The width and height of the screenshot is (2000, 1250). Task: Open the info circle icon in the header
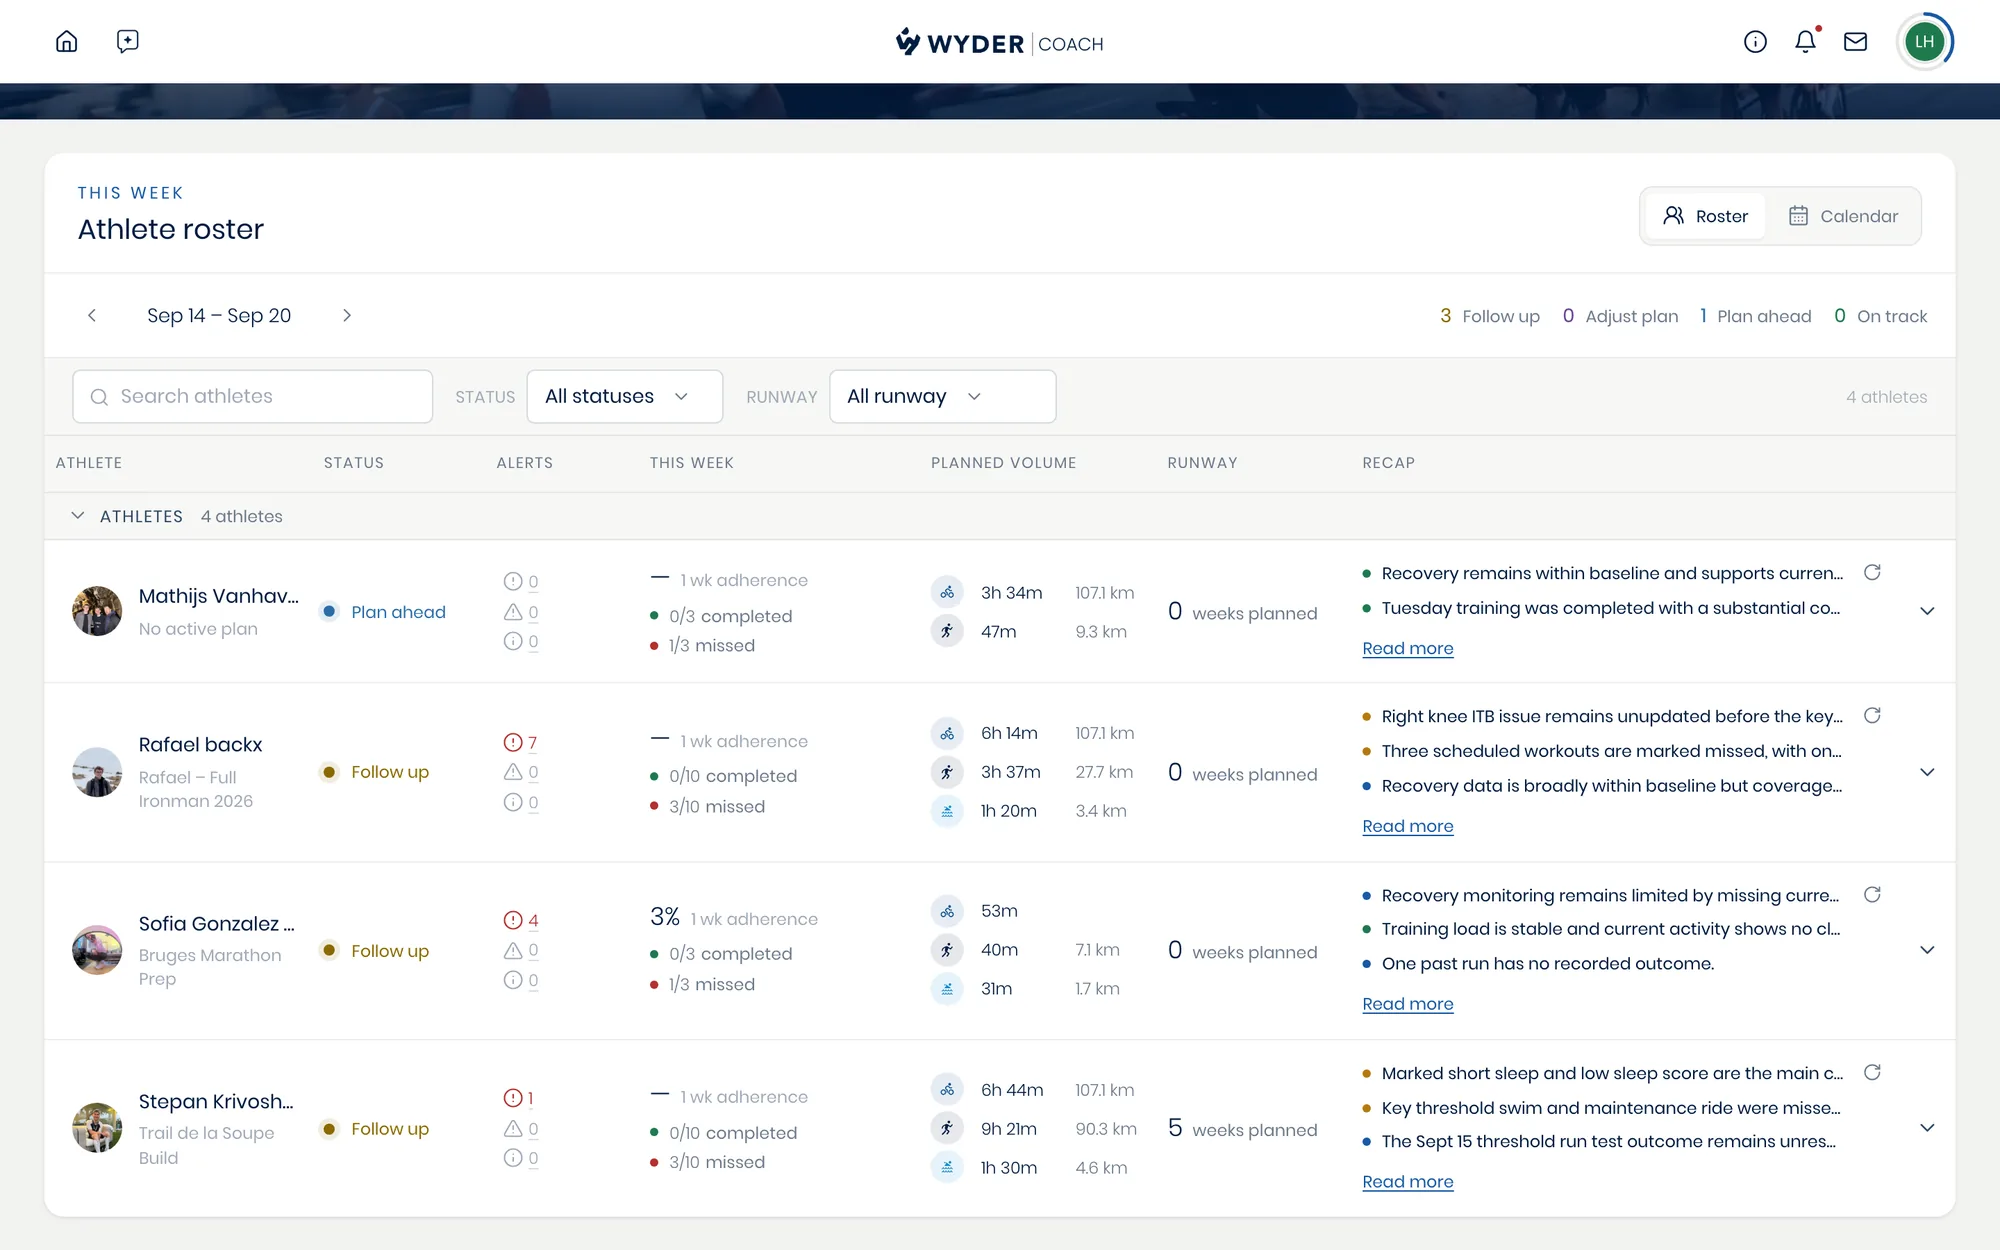(x=1755, y=41)
